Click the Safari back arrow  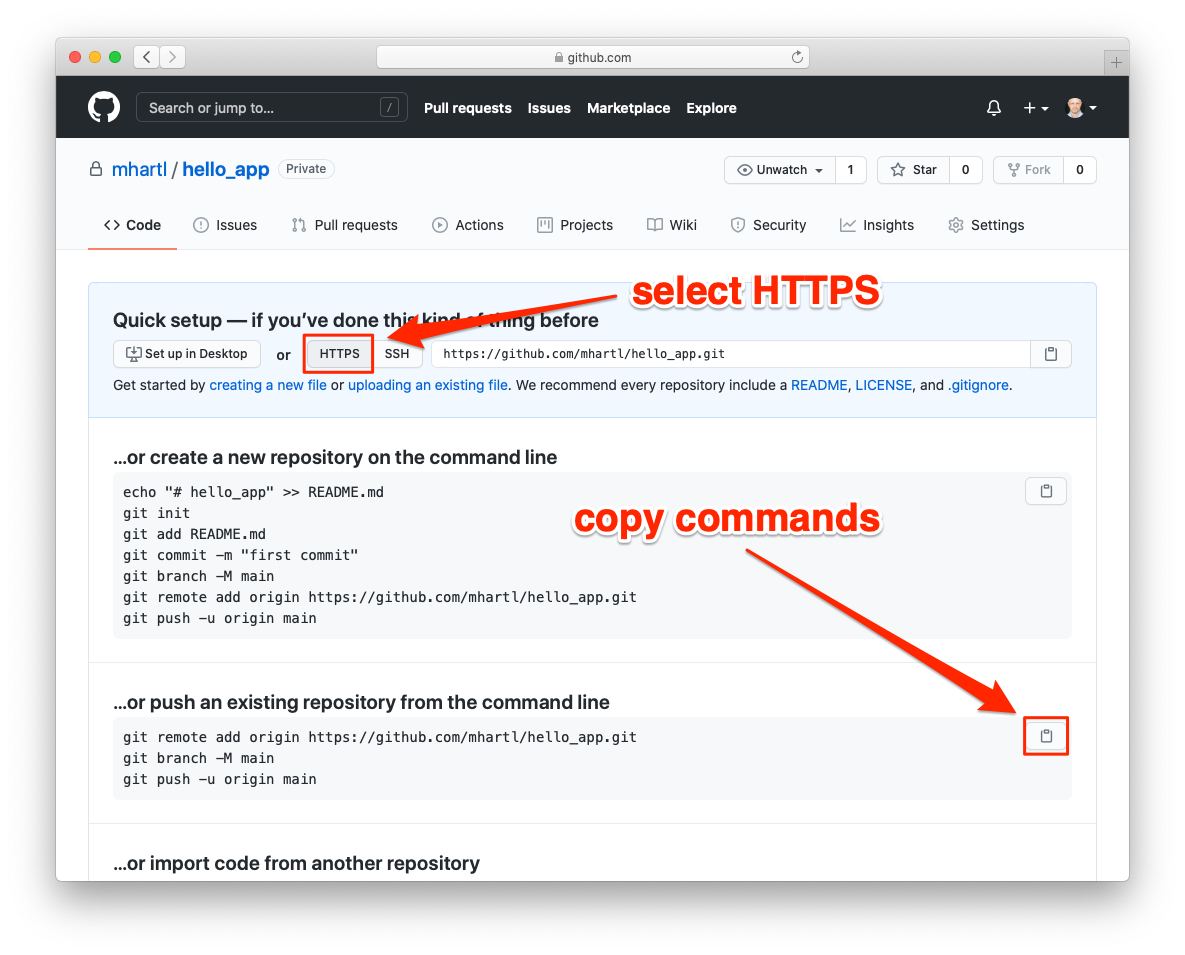(x=146, y=57)
